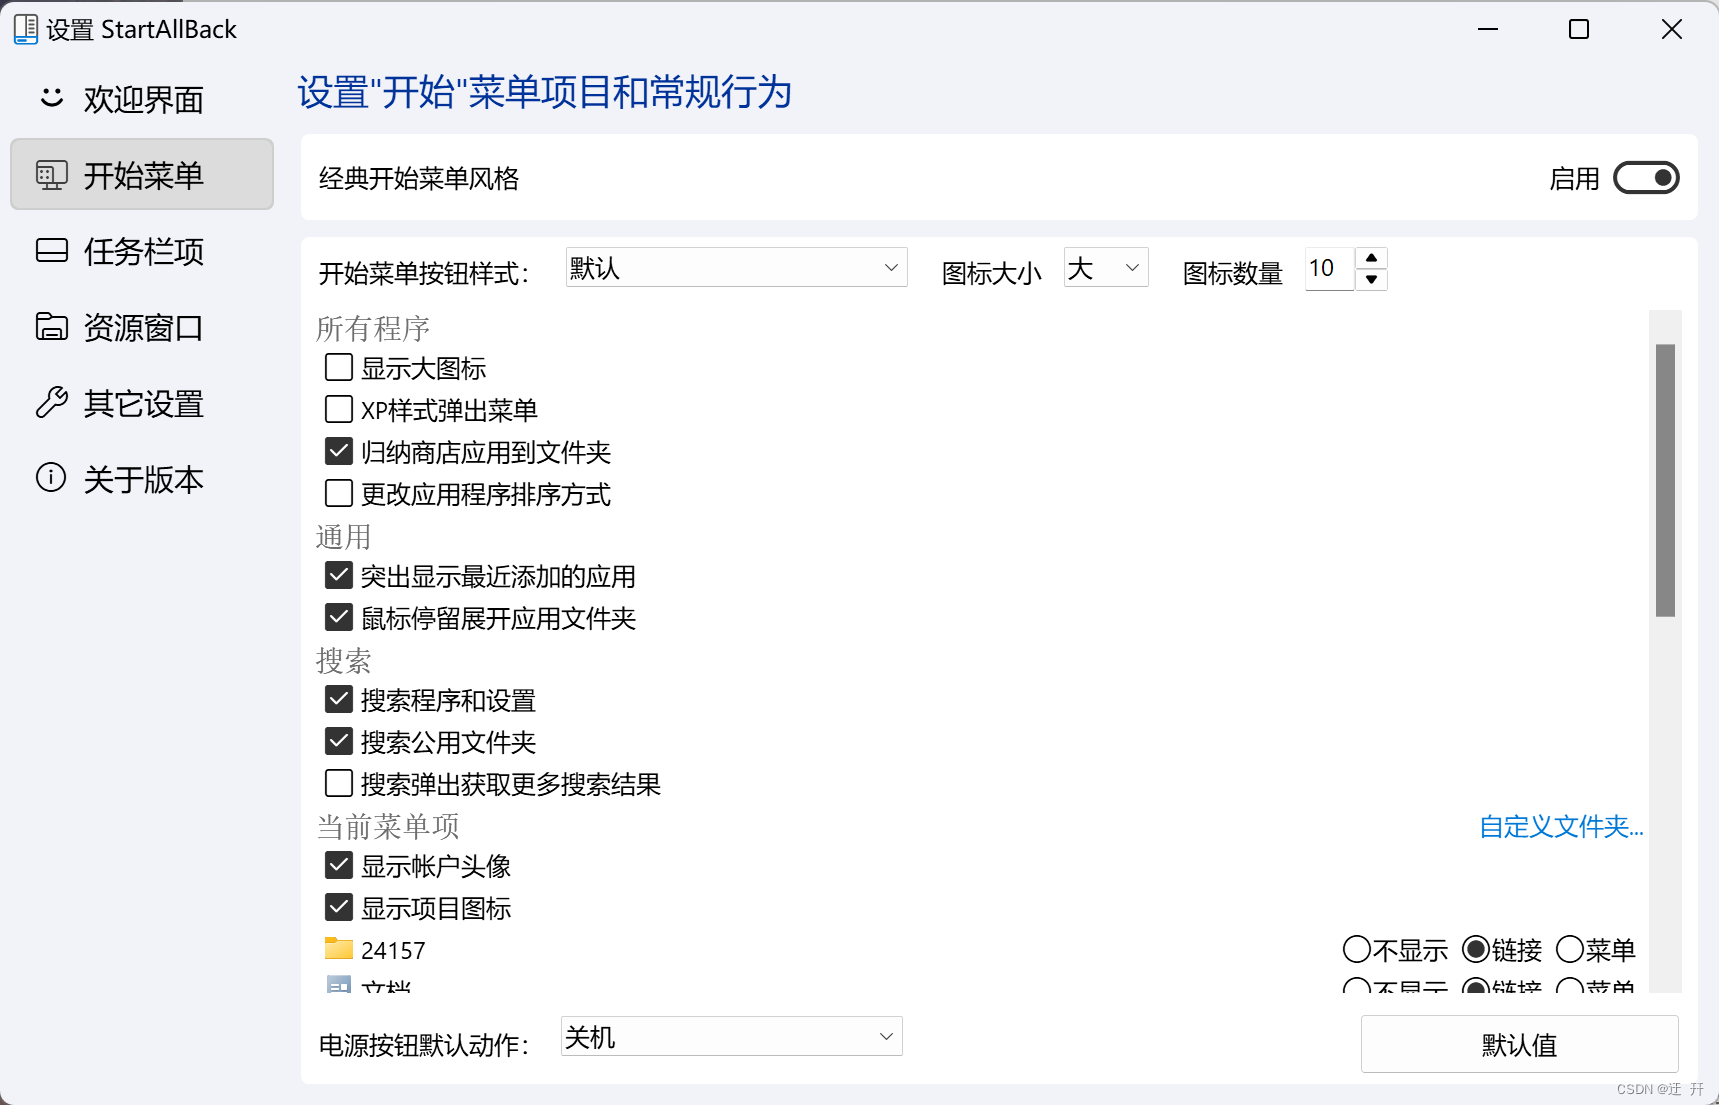The height and width of the screenshot is (1105, 1719).
Task: Open the 图标大小 dropdown
Action: [x=1106, y=267]
